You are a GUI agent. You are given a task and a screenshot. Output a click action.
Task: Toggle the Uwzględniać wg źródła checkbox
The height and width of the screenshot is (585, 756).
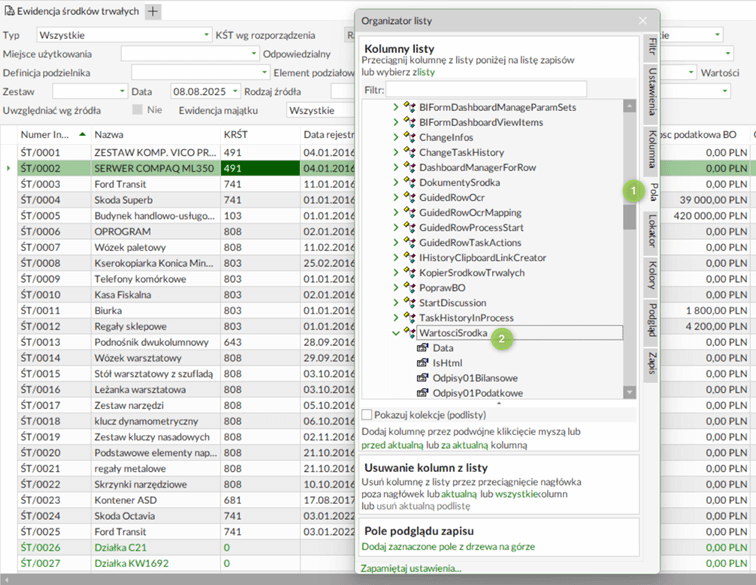(138, 110)
